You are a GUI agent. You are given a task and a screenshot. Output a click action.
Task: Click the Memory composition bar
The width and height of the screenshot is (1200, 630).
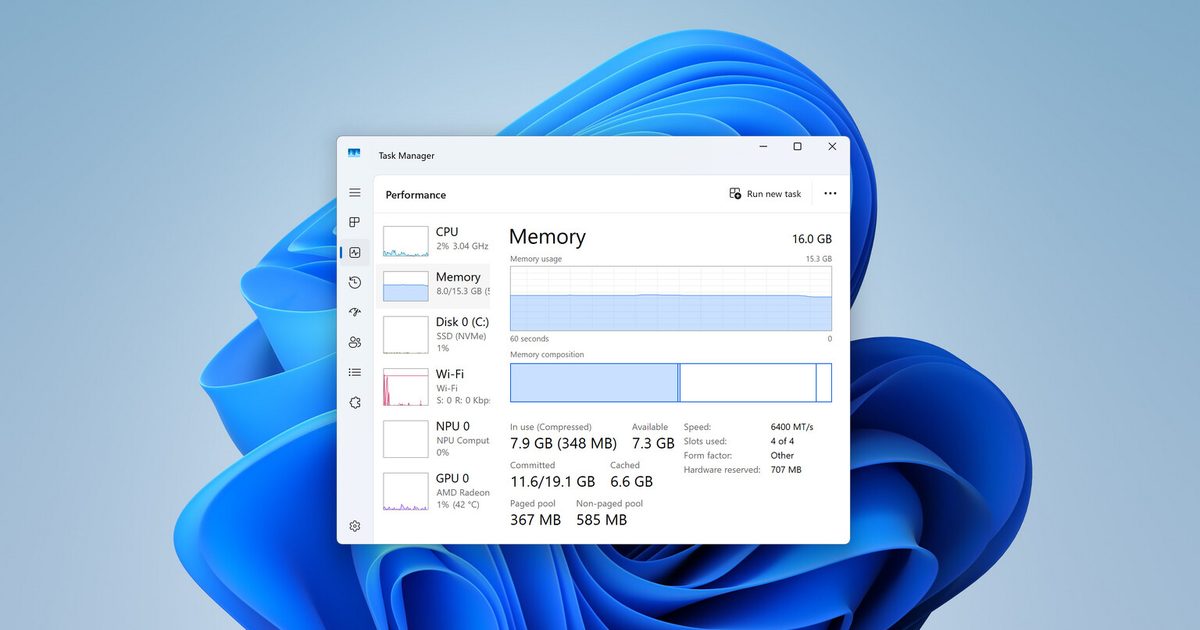(671, 383)
